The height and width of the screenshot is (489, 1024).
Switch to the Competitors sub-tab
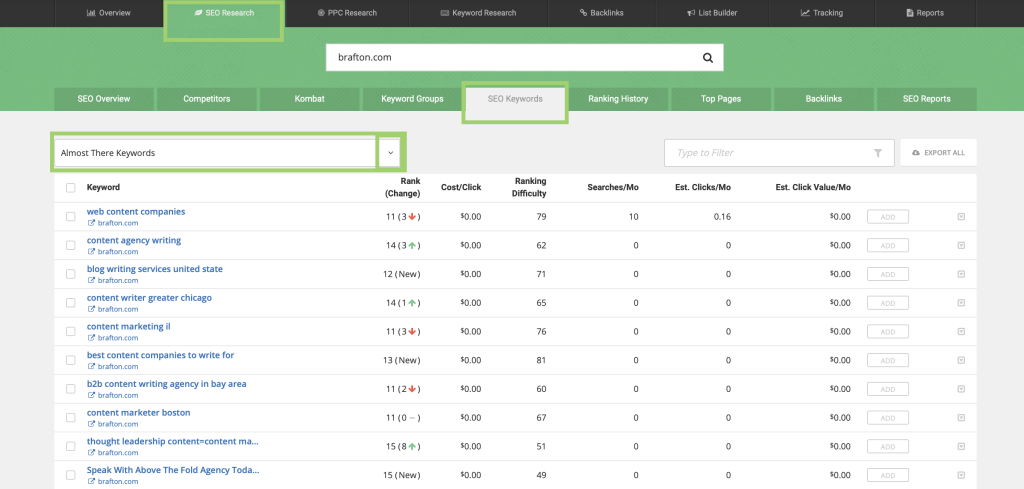(x=206, y=99)
